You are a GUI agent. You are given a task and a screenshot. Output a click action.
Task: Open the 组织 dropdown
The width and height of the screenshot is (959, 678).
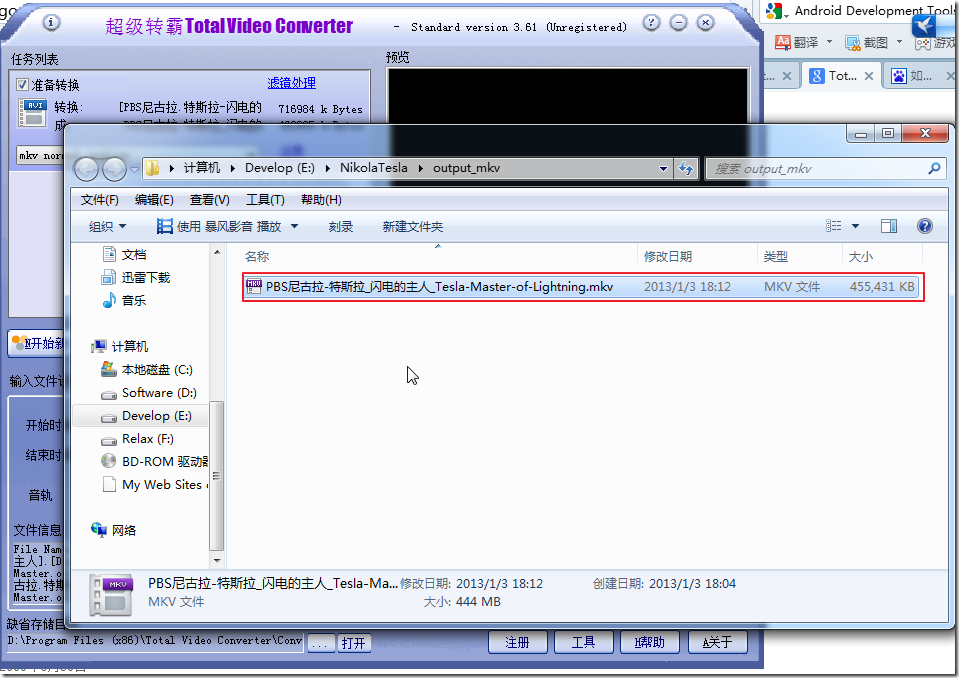click(x=107, y=227)
